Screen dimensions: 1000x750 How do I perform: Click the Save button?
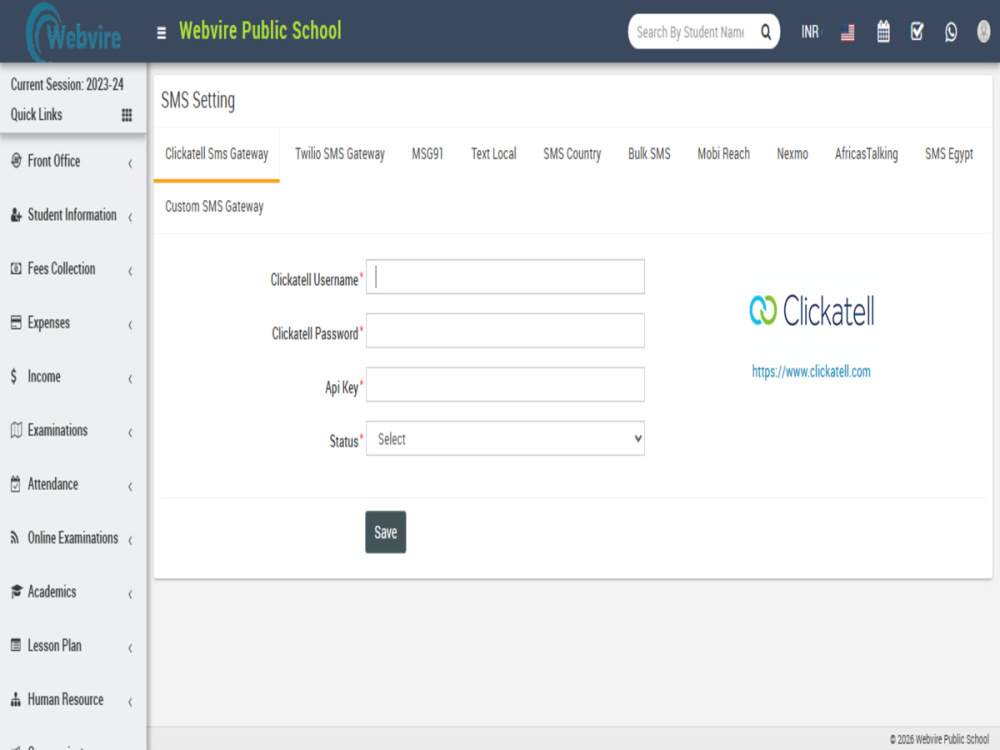coord(386,532)
